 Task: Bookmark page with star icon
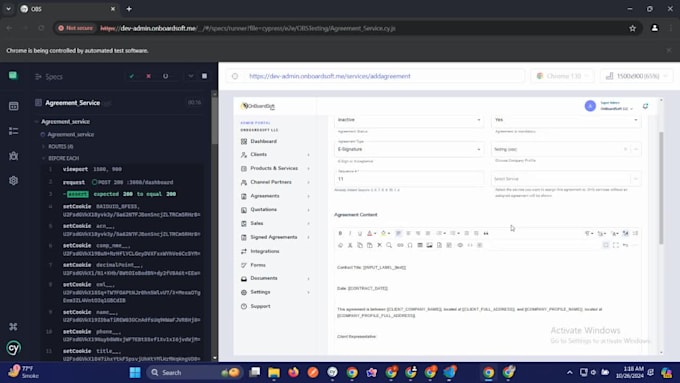(x=632, y=28)
